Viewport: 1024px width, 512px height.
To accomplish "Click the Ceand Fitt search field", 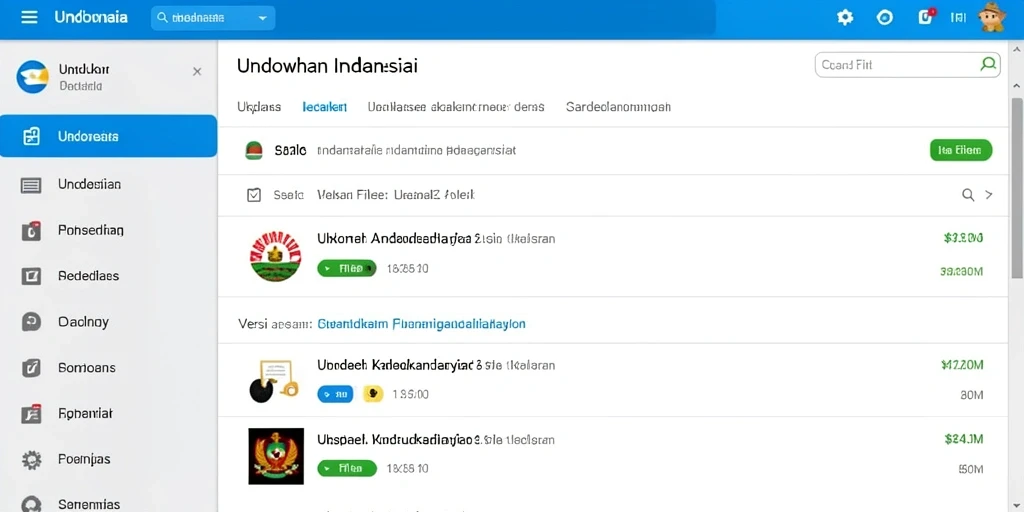I will [908, 65].
